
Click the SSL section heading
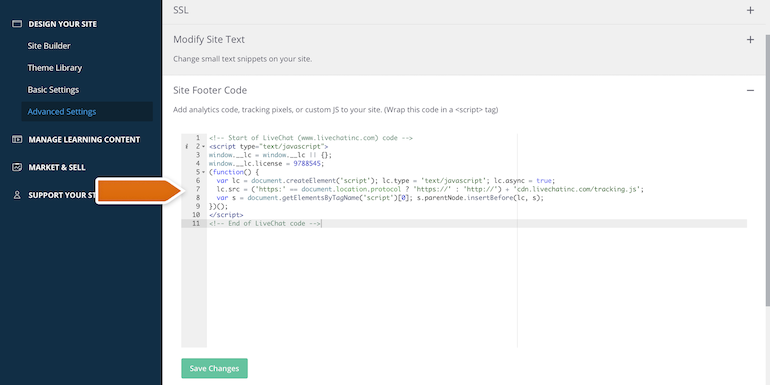click(180, 10)
